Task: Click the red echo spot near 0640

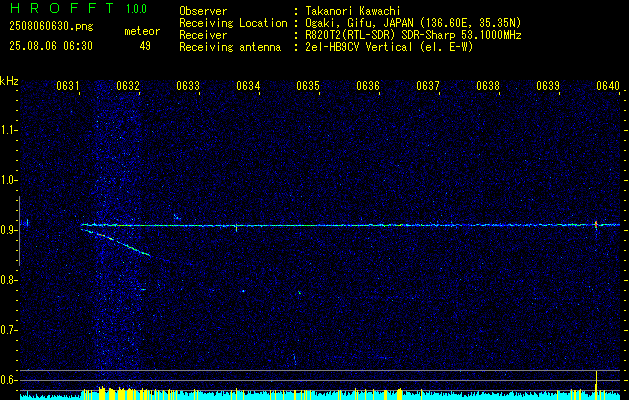Action: (596, 224)
